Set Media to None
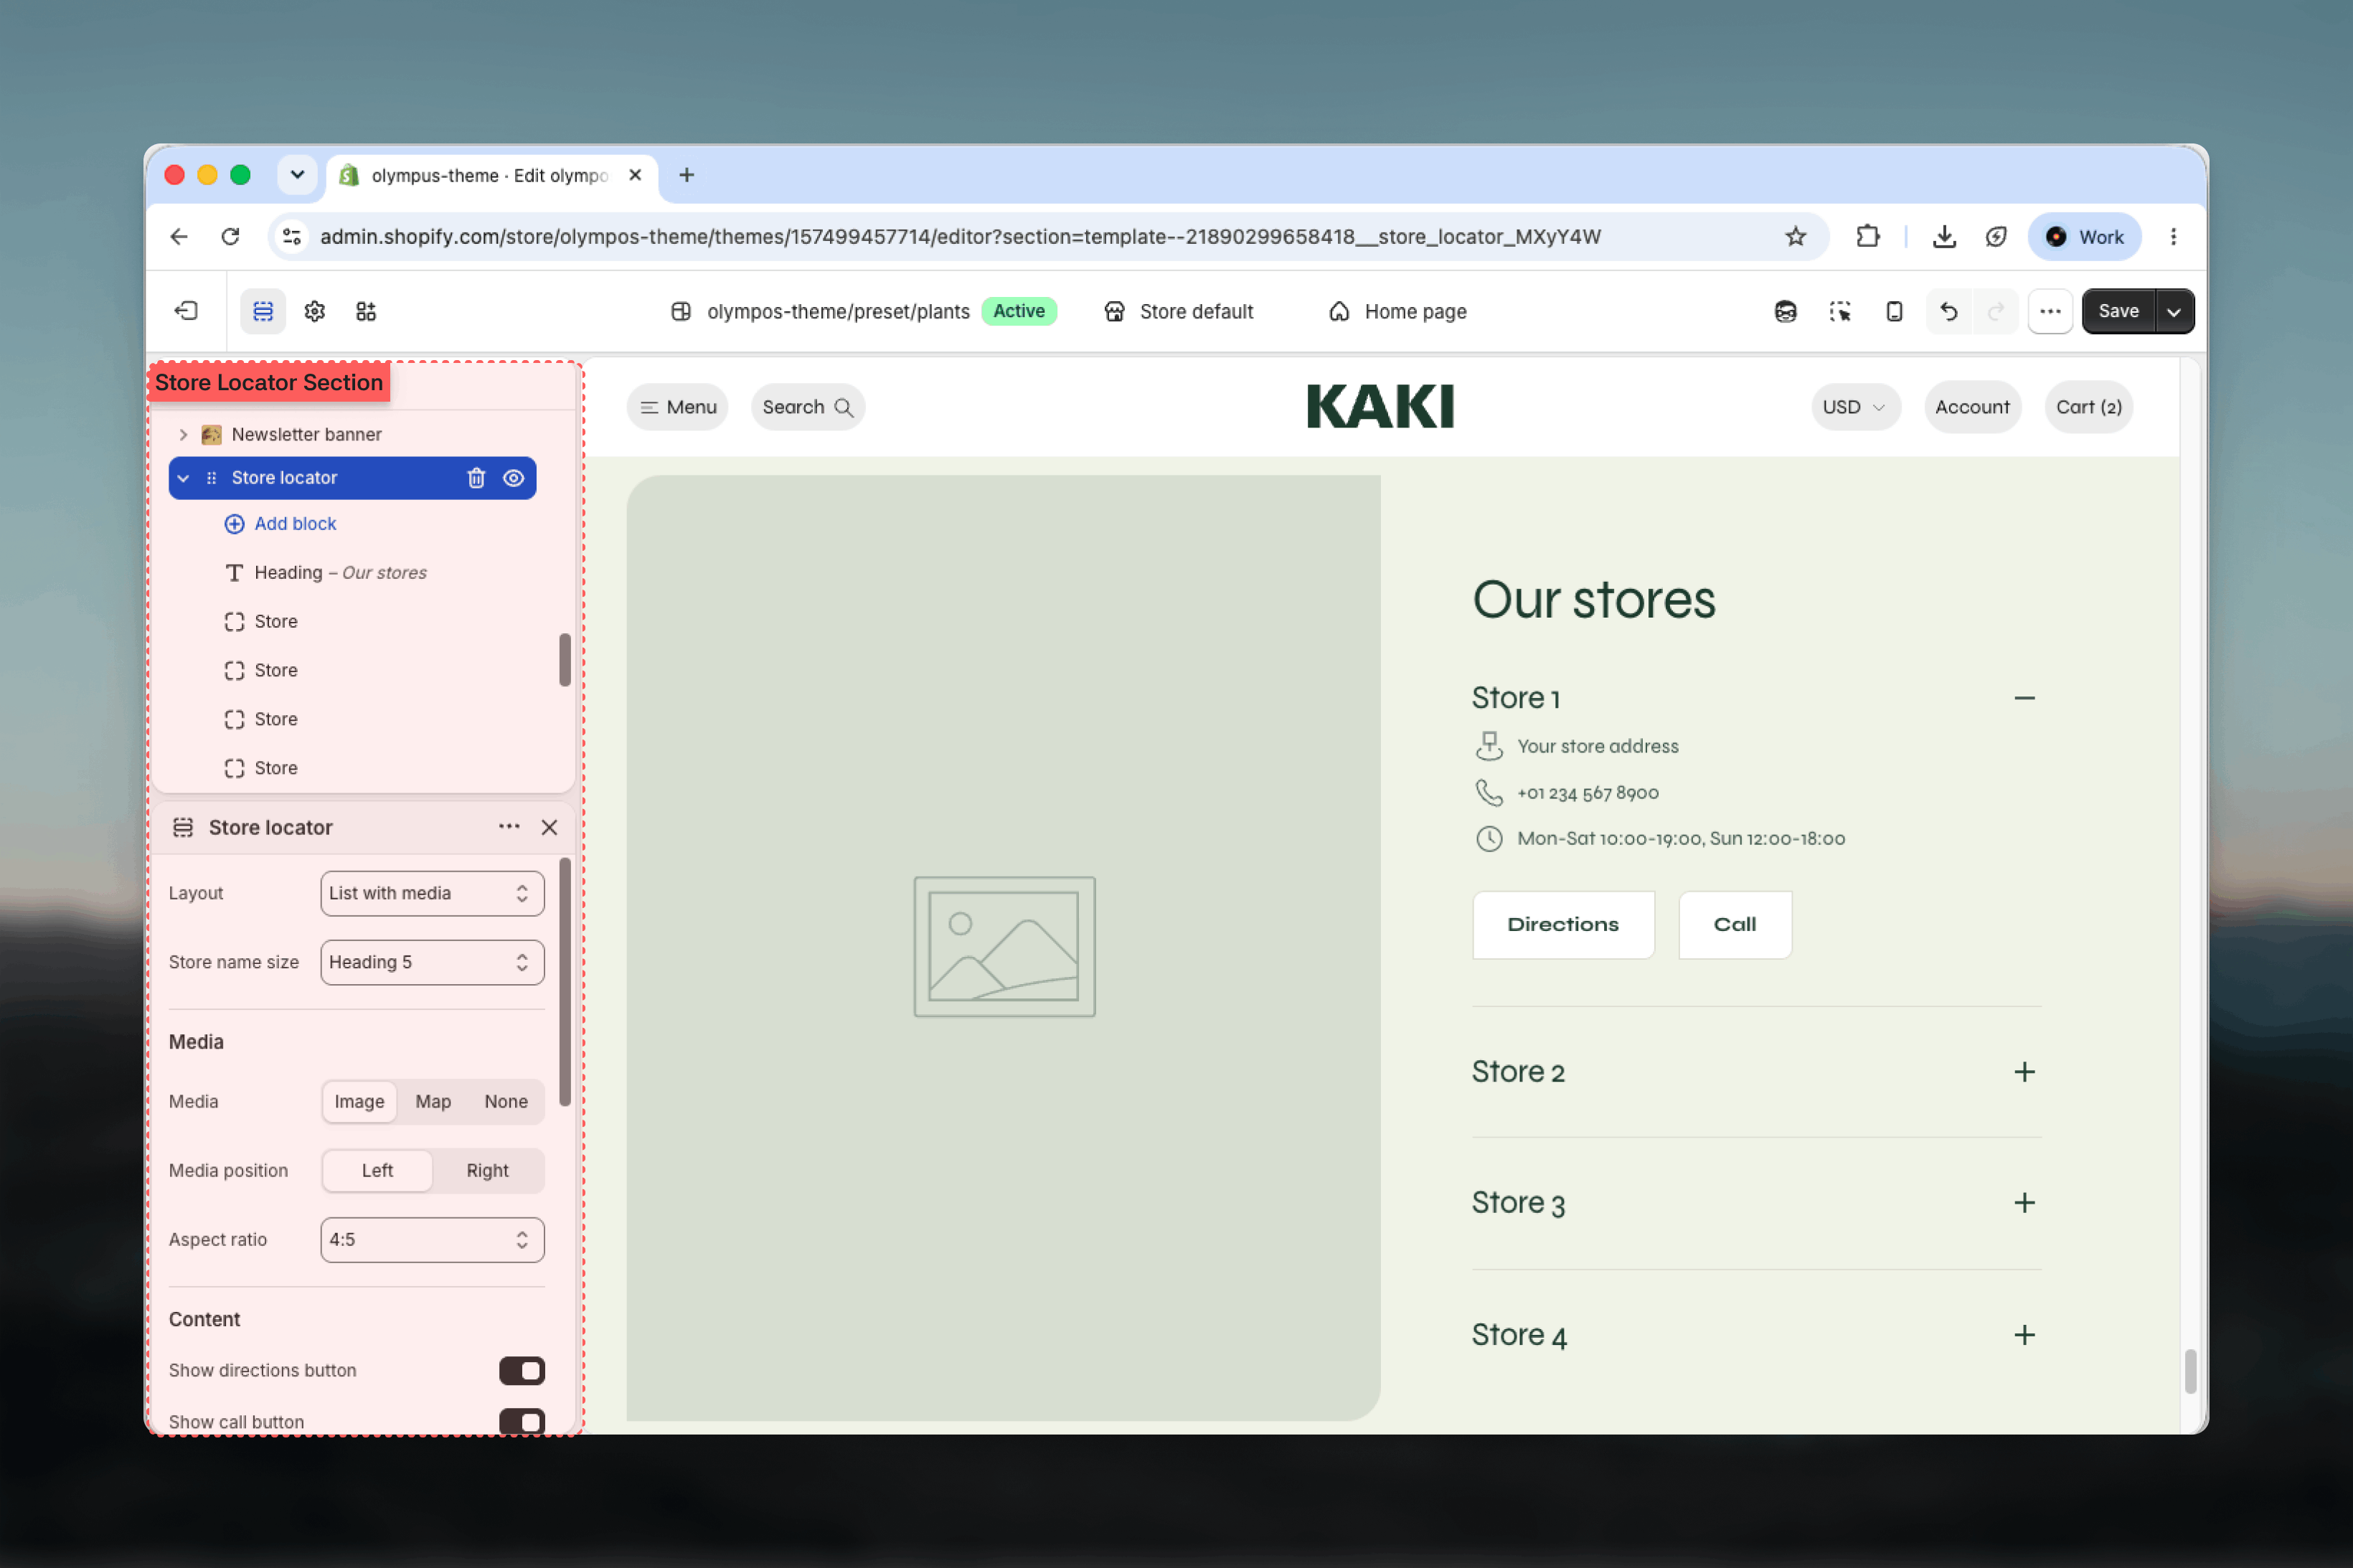The height and width of the screenshot is (1568, 2353). pos(506,1101)
